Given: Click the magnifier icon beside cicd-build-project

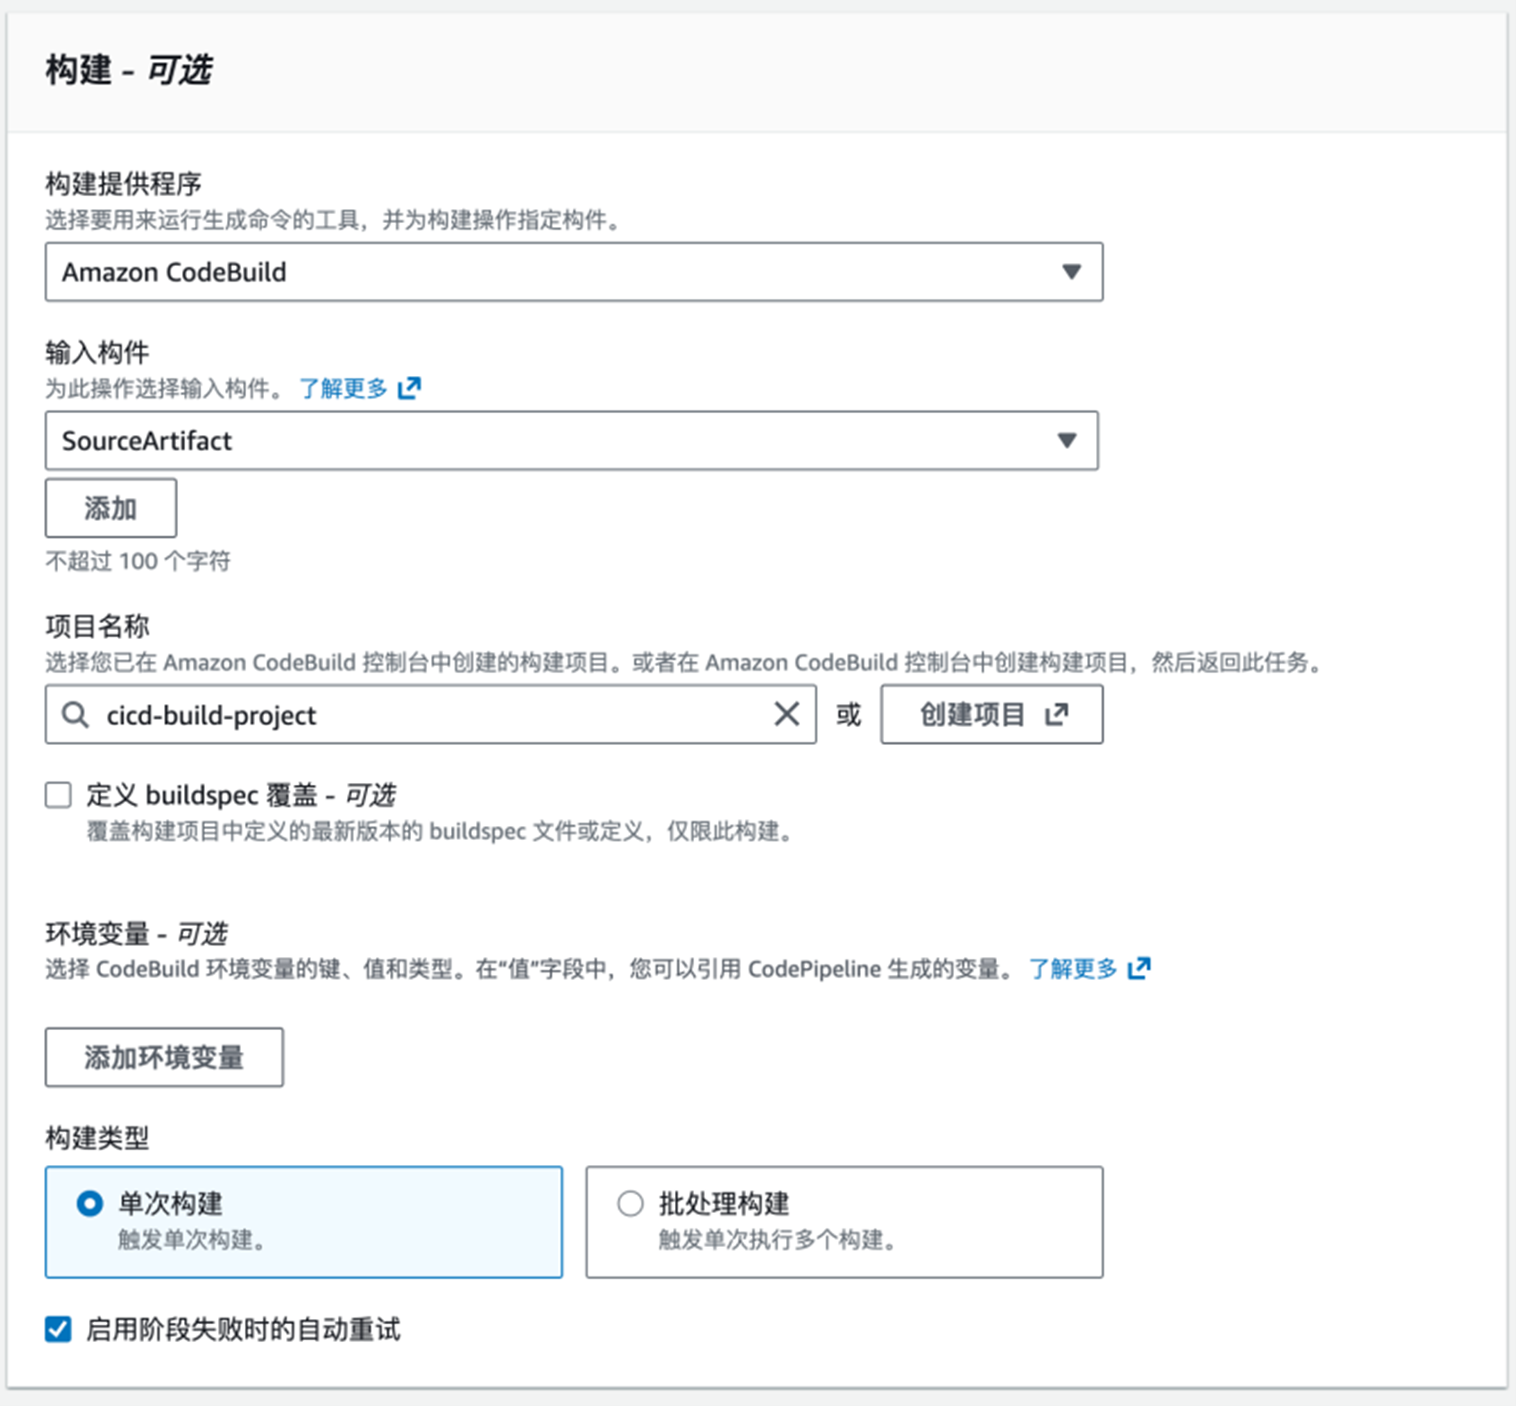Looking at the screenshot, I should pyautogui.click(x=75, y=714).
